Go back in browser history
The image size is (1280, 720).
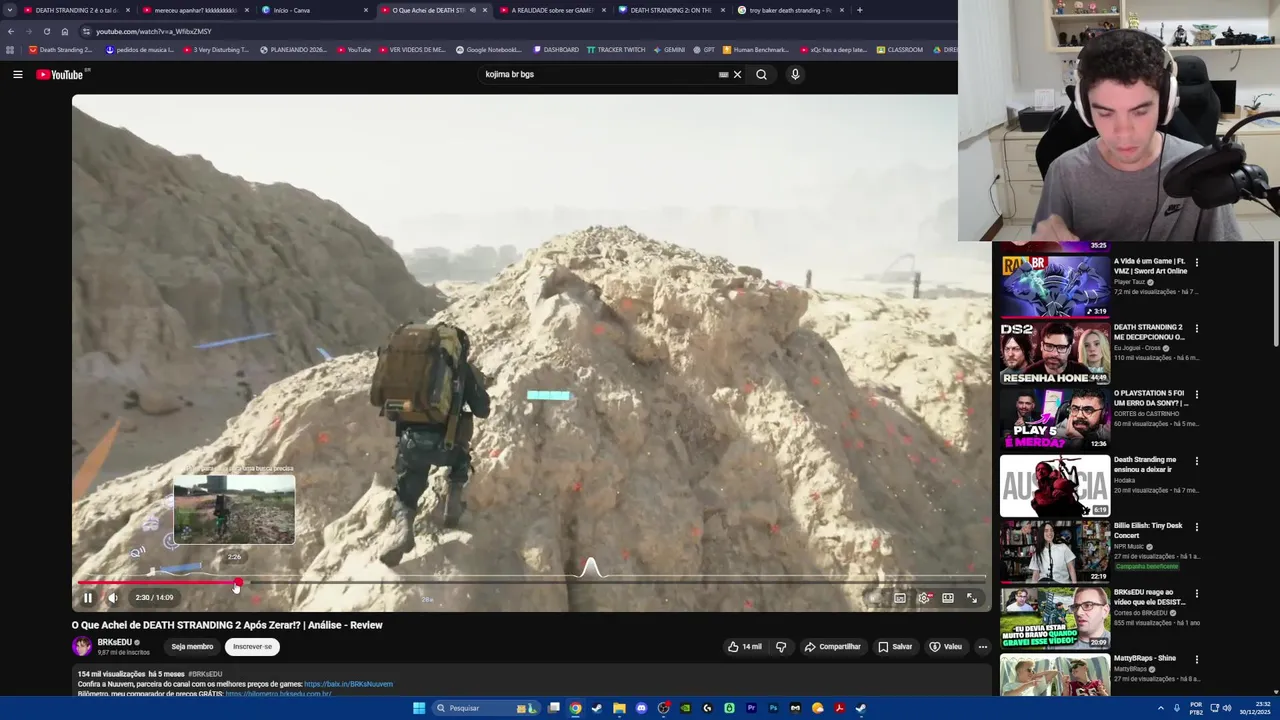click(x=11, y=31)
